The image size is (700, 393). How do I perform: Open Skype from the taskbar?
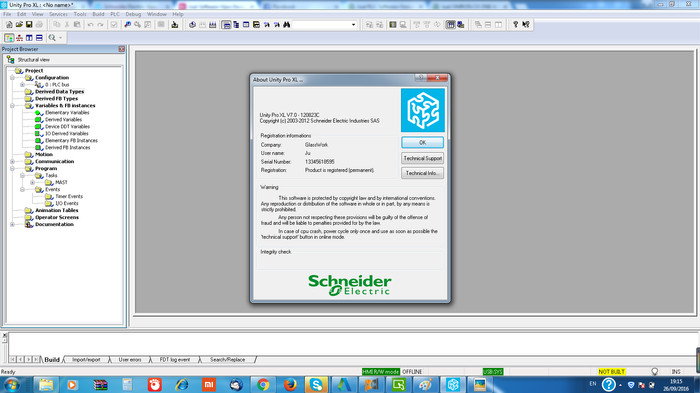317,385
